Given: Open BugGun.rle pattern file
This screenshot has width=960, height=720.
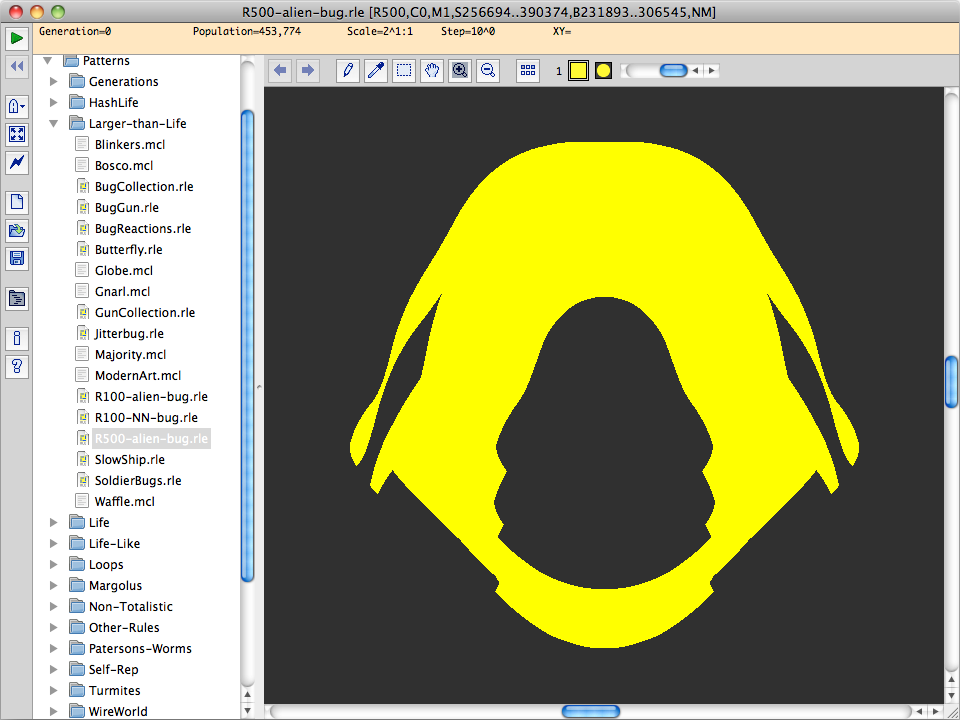Looking at the screenshot, I should (x=126, y=208).
